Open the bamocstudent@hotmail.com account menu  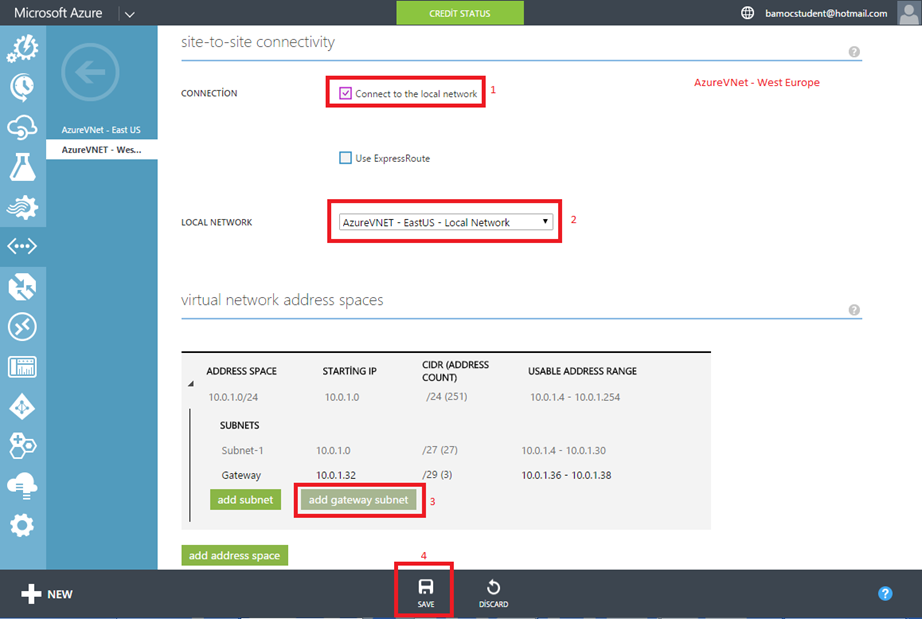826,14
